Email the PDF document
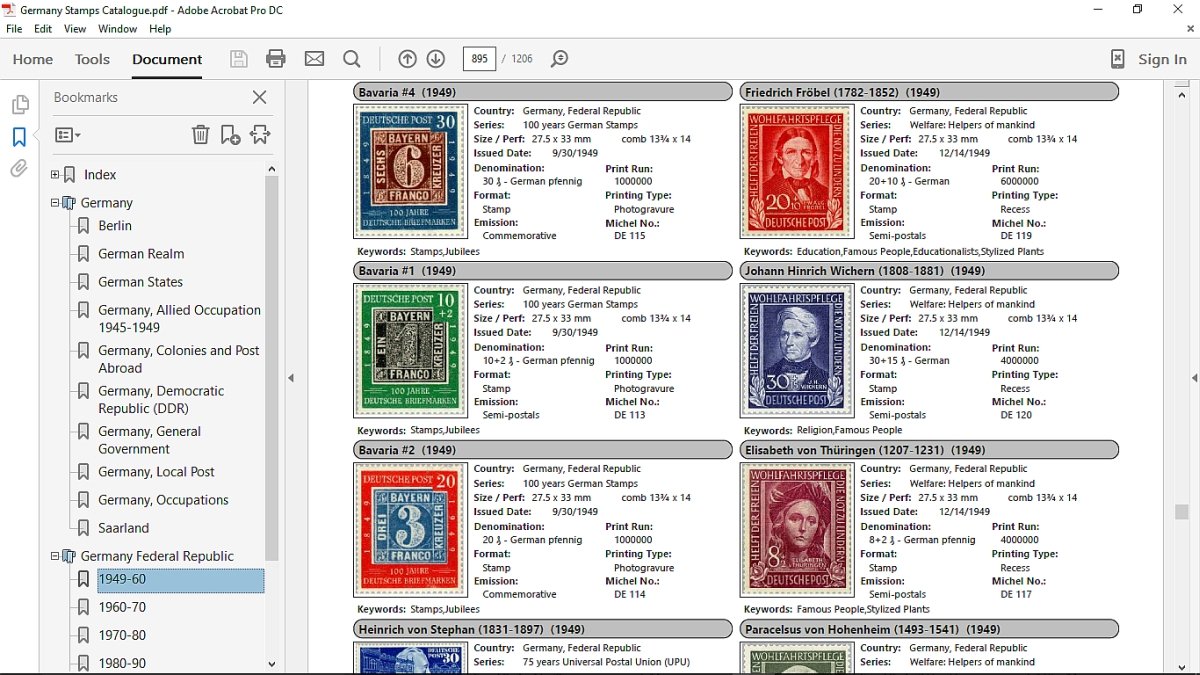The height and width of the screenshot is (675, 1200). click(x=313, y=59)
